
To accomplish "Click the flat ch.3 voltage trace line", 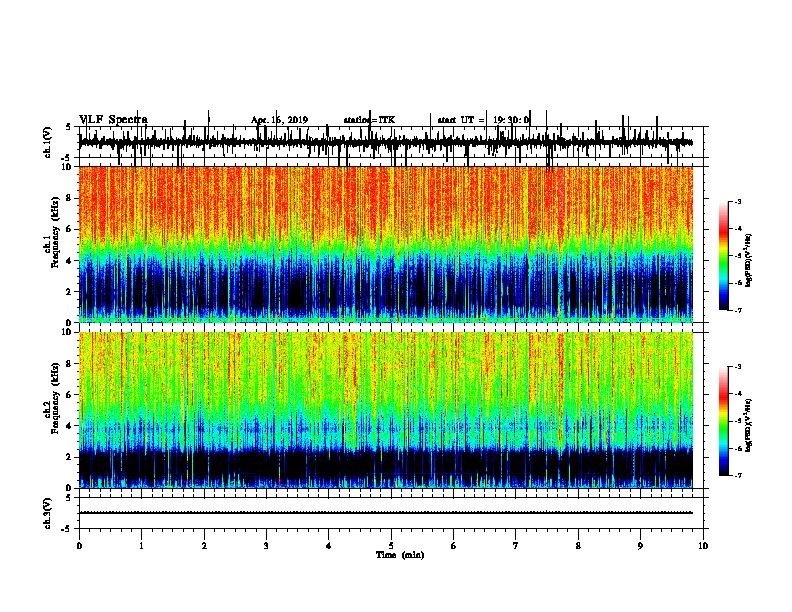I will point(386,513).
